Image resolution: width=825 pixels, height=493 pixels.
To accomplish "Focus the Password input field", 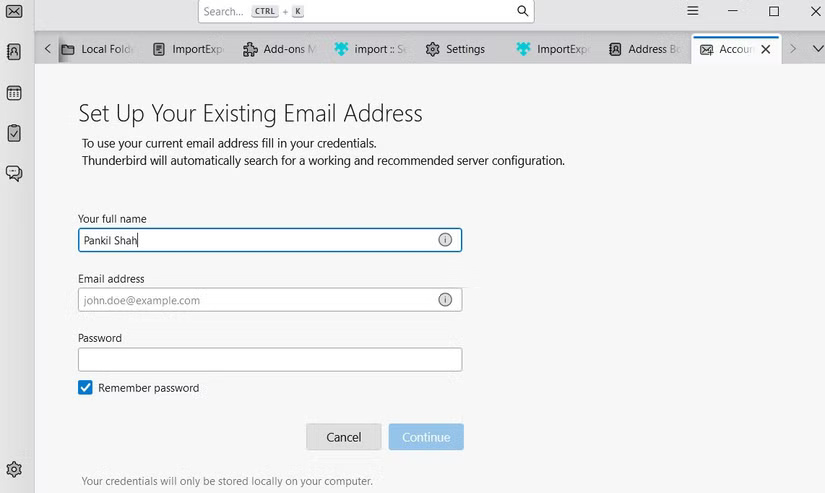I will tap(270, 360).
